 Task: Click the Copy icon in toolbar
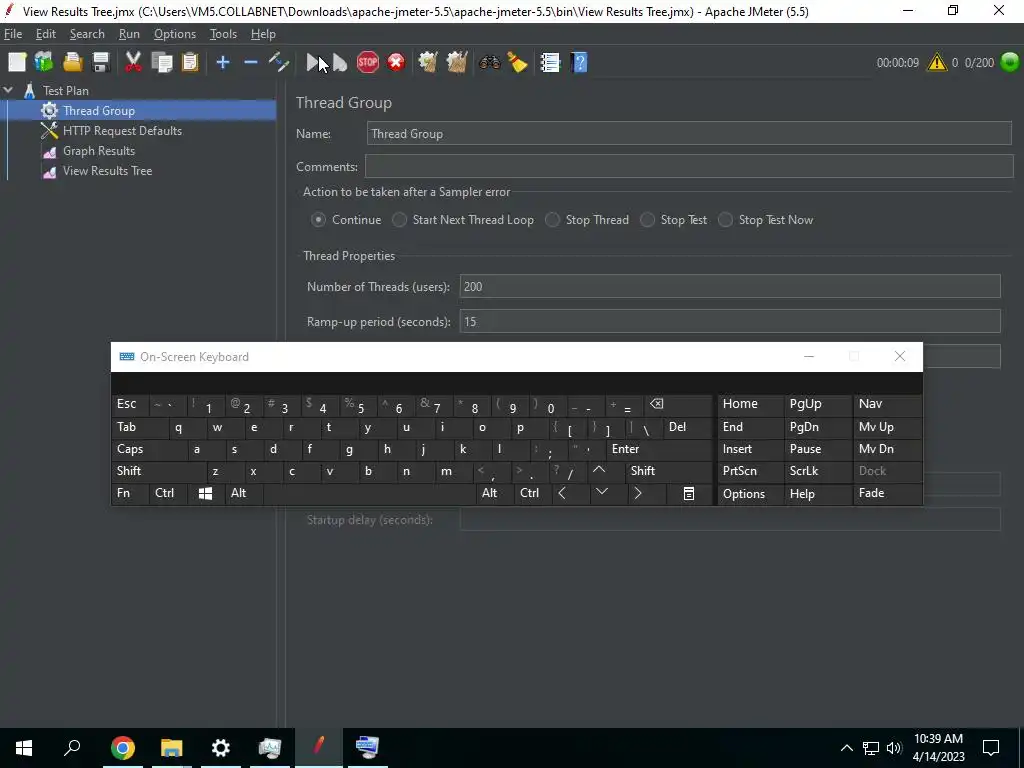[161, 63]
